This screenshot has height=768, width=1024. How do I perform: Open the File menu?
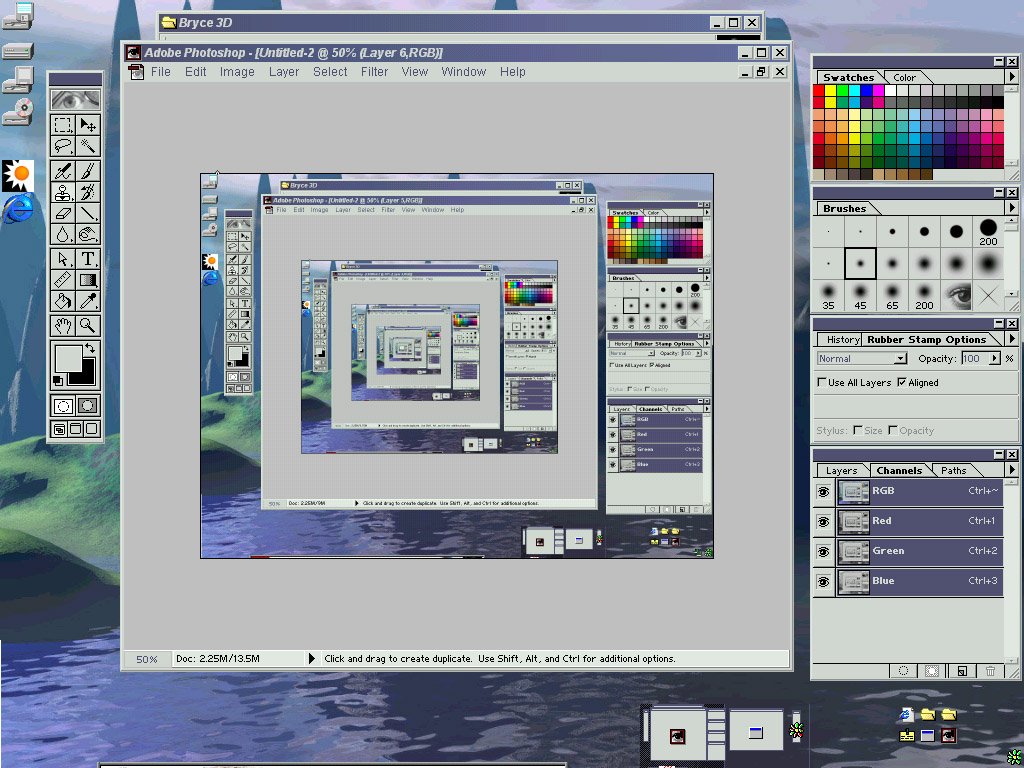[161, 72]
